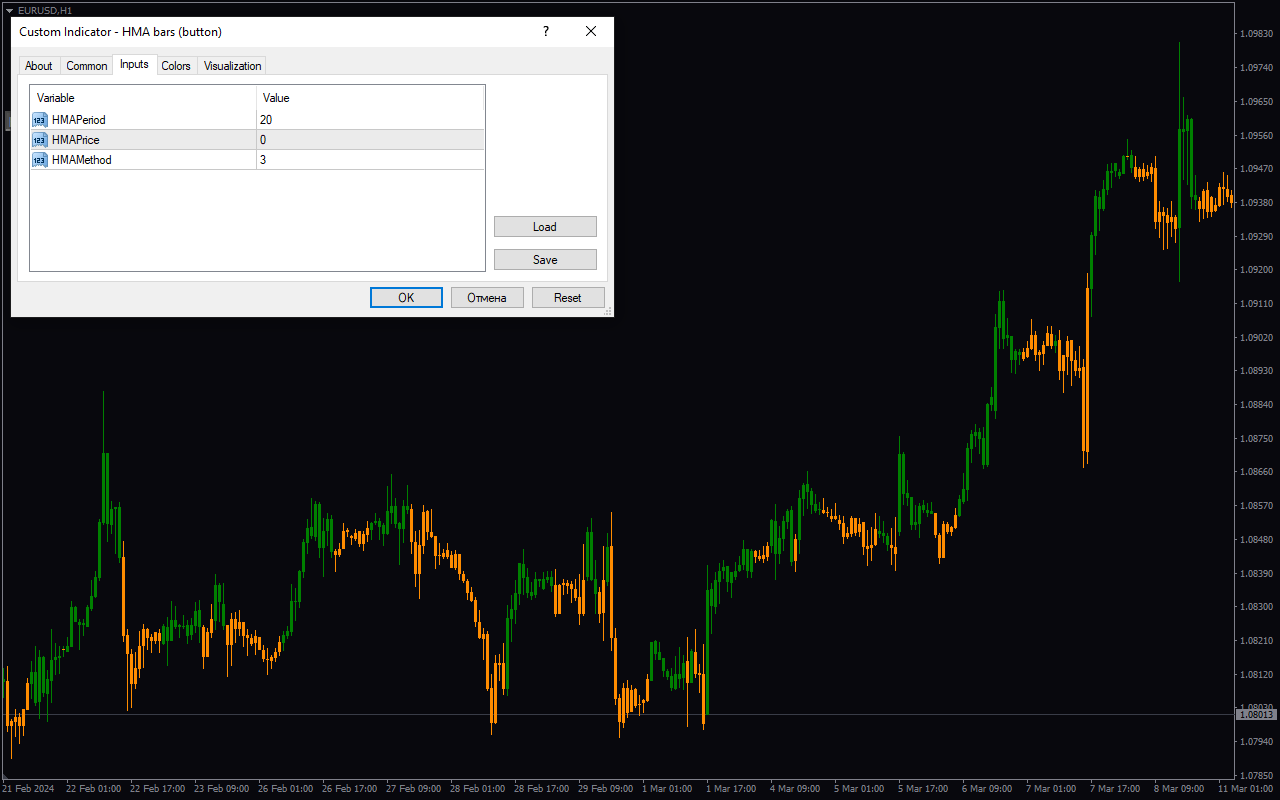Click the Отмена cancel button
This screenshot has width=1280, height=800.
(x=487, y=298)
